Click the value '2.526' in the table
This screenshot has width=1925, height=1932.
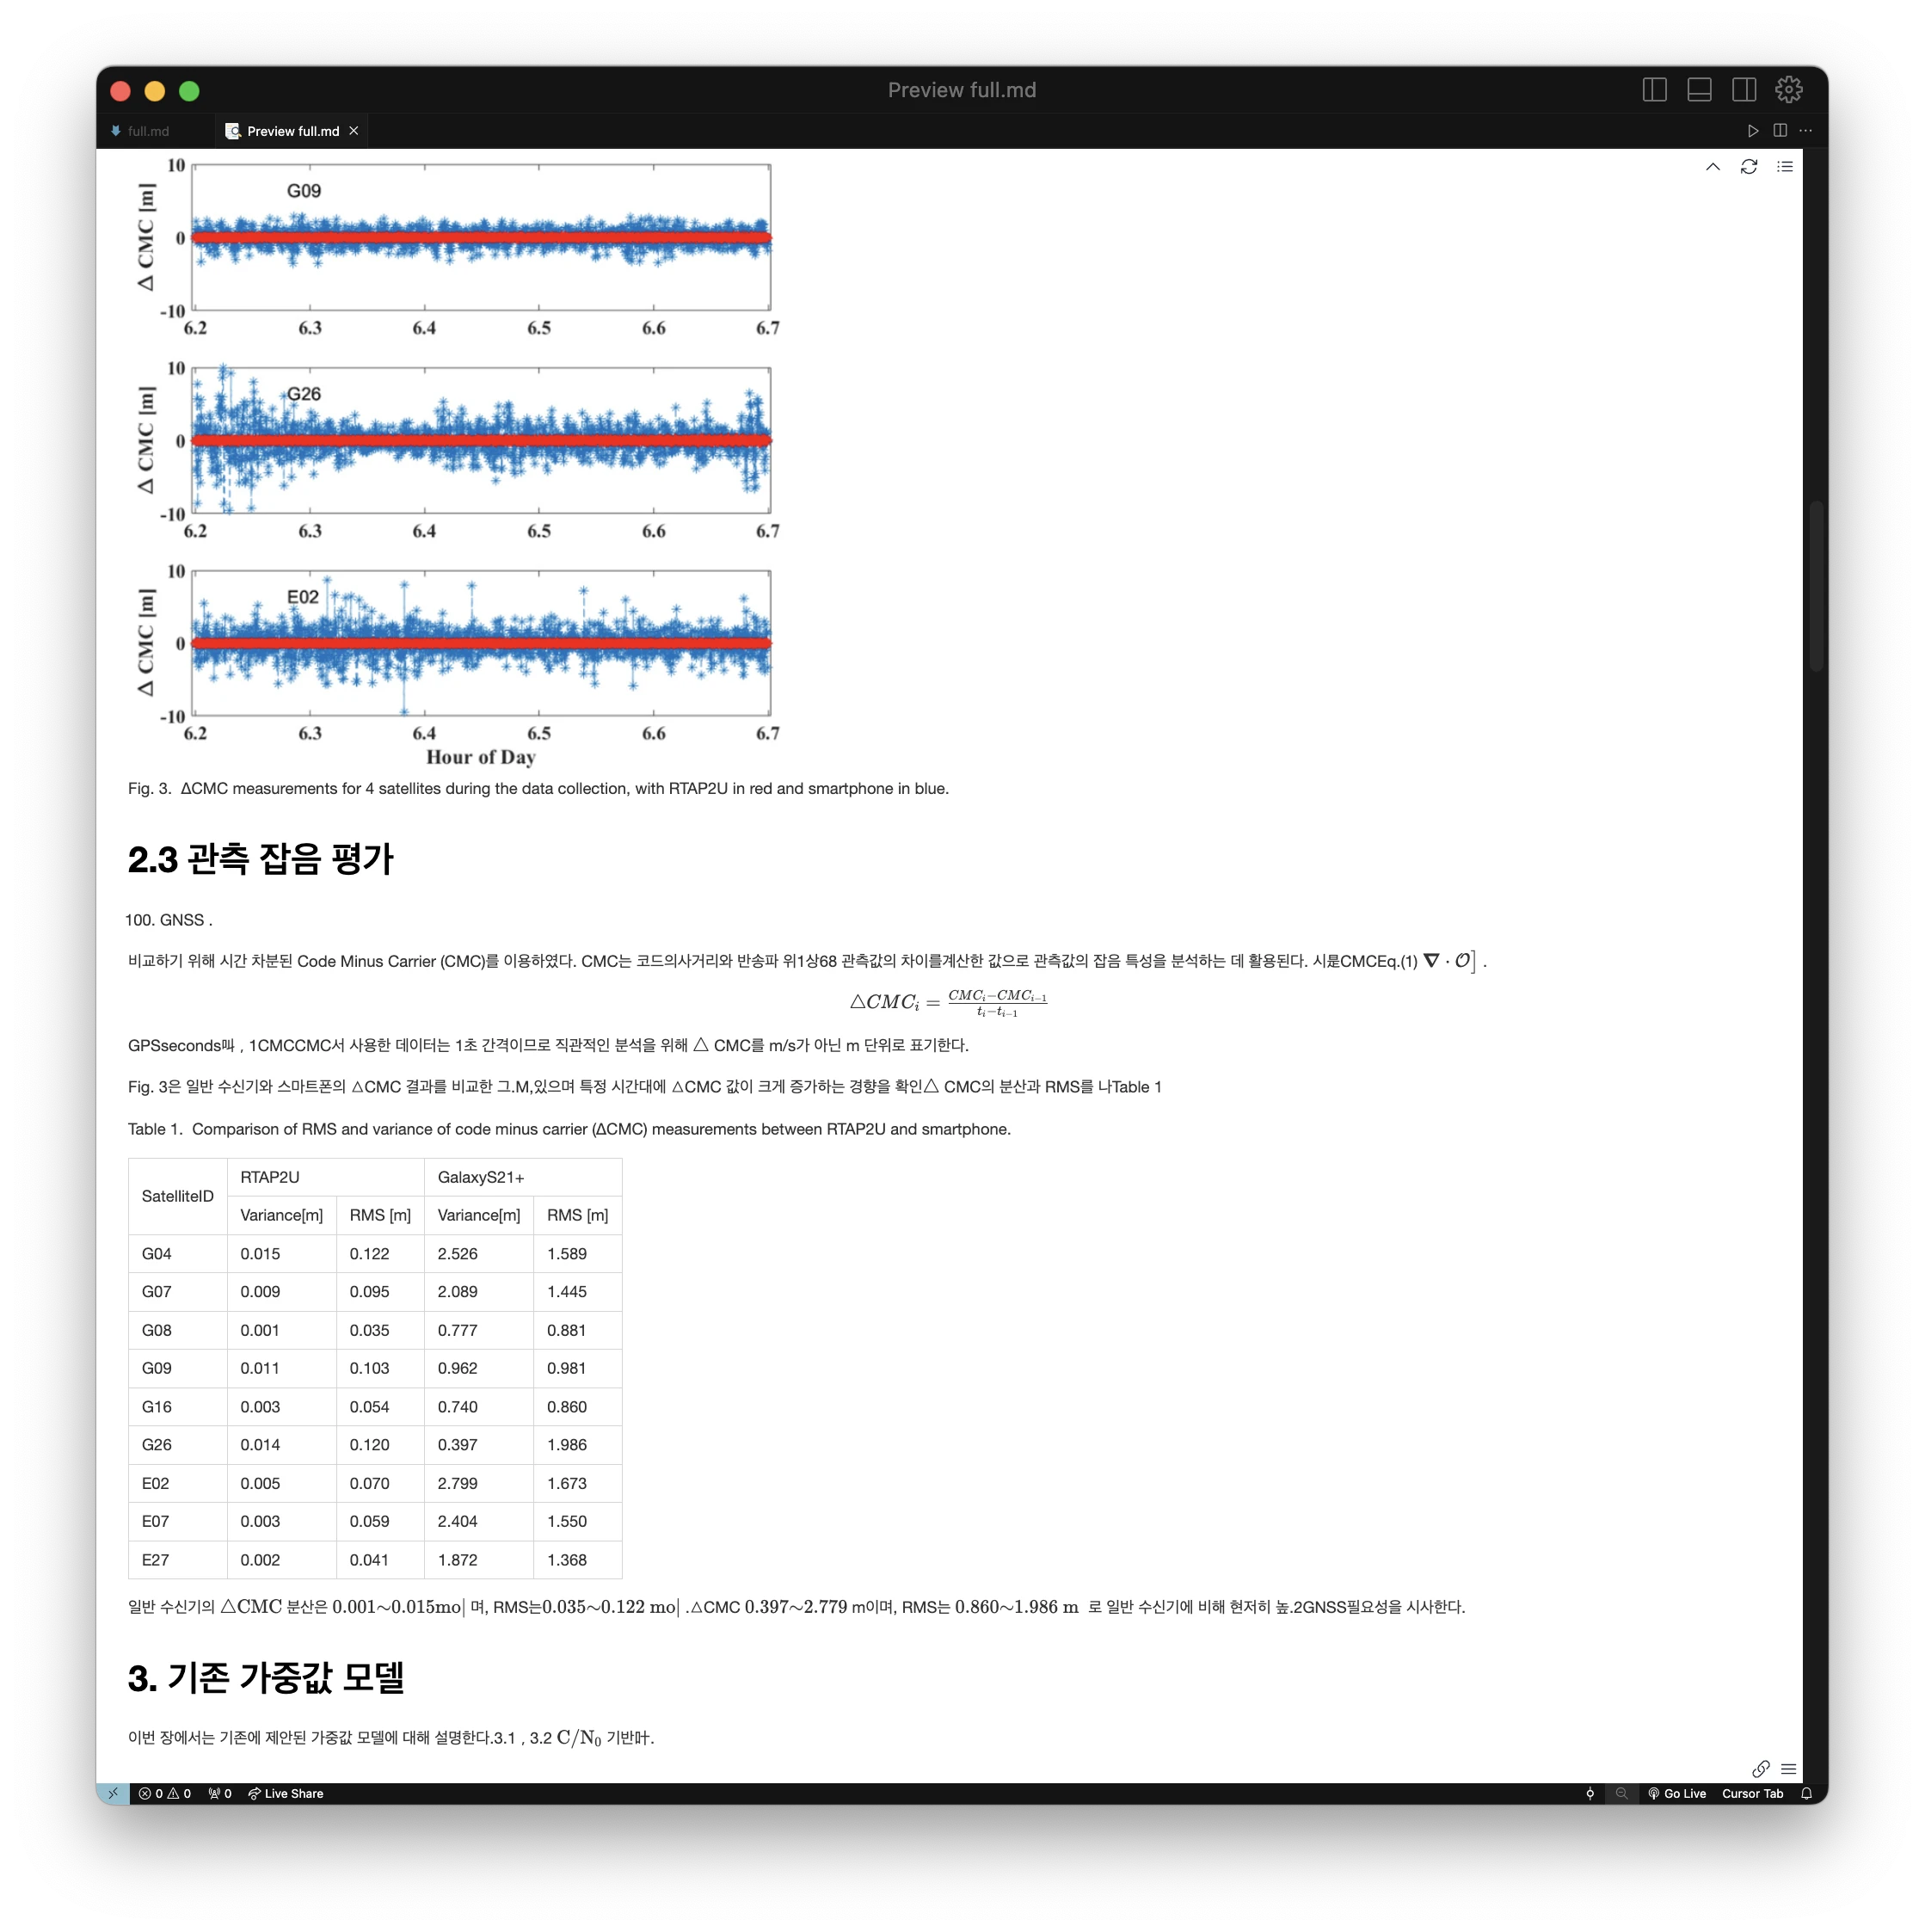(457, 1253)
